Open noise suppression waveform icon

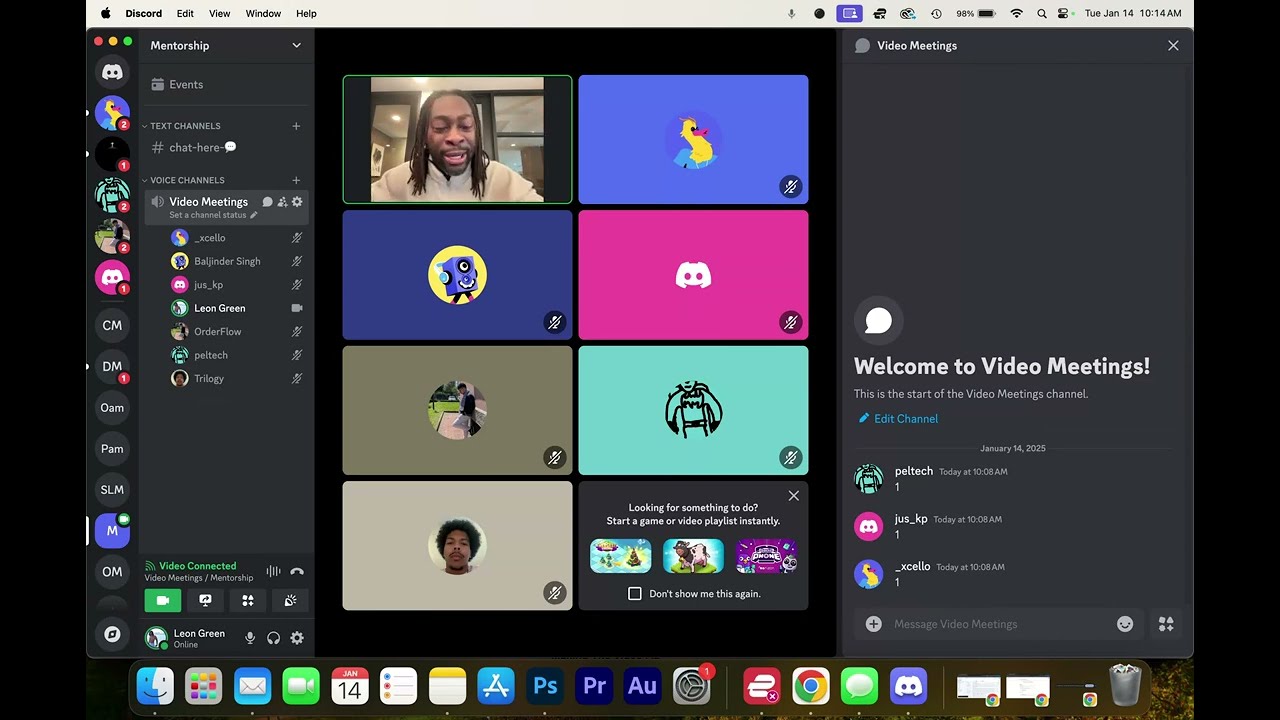pyautogui.click(x=273, y=572)
